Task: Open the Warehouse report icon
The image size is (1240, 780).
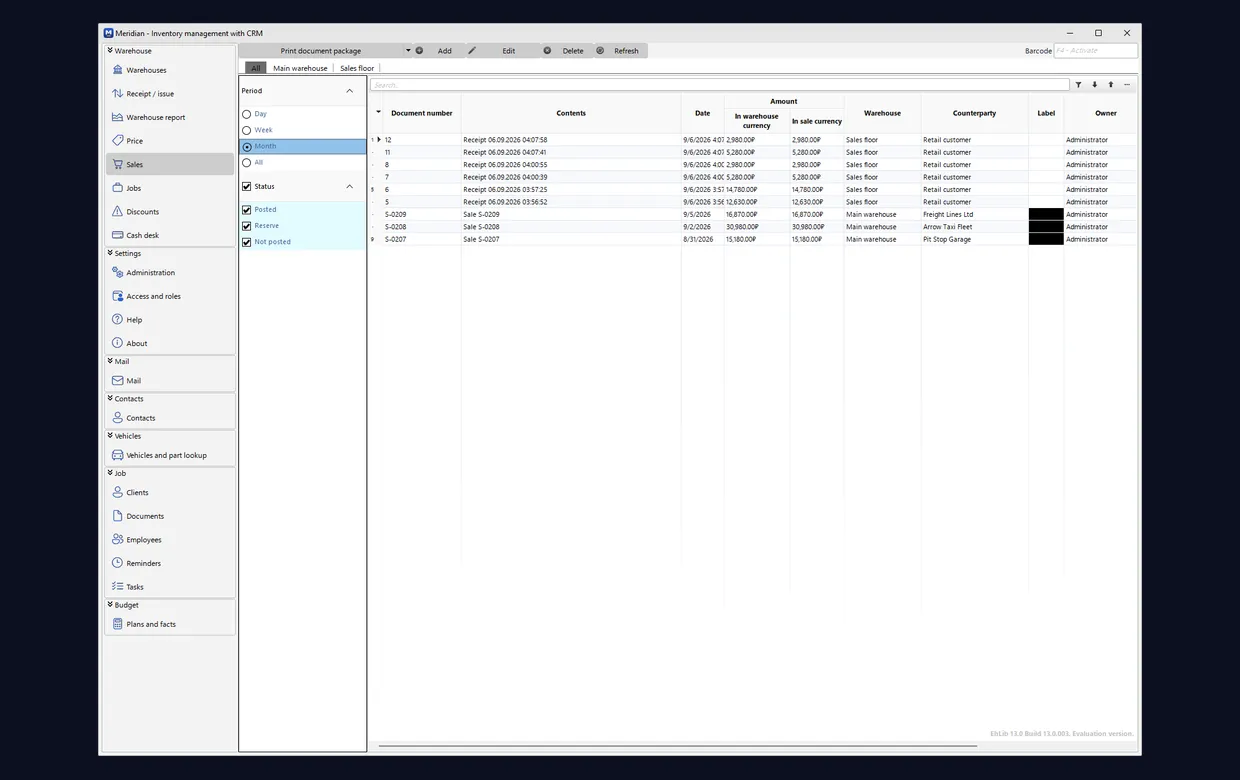Action: coord(117,117)
